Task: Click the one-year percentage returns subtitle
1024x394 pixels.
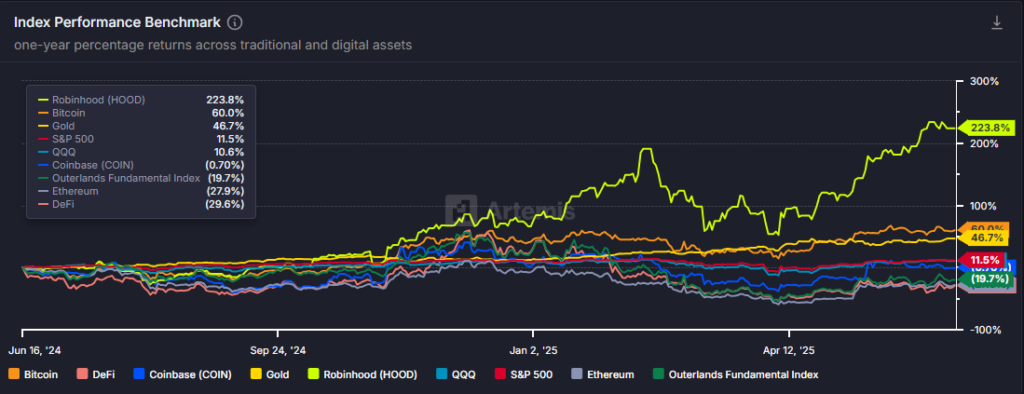Action: tap(213, 45)
